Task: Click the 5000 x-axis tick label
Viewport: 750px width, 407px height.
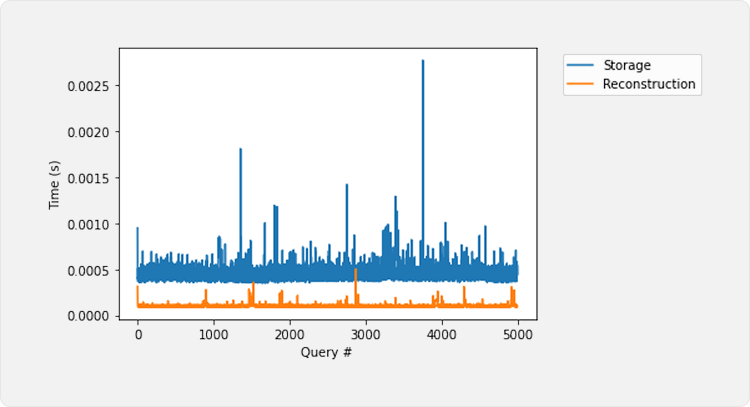Action: (x=518, y=335)
